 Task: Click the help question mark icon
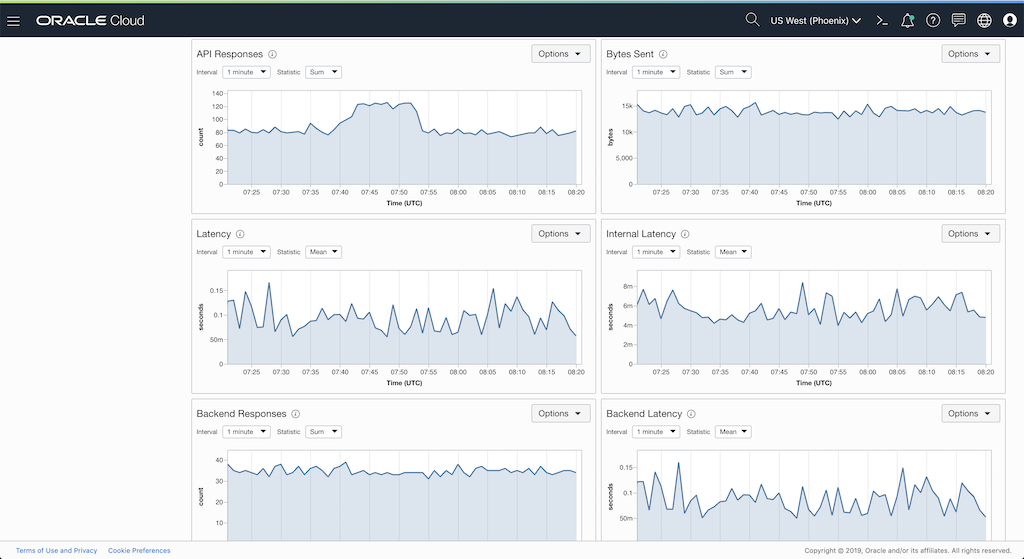pyautogui.click(x=933, y=20)
